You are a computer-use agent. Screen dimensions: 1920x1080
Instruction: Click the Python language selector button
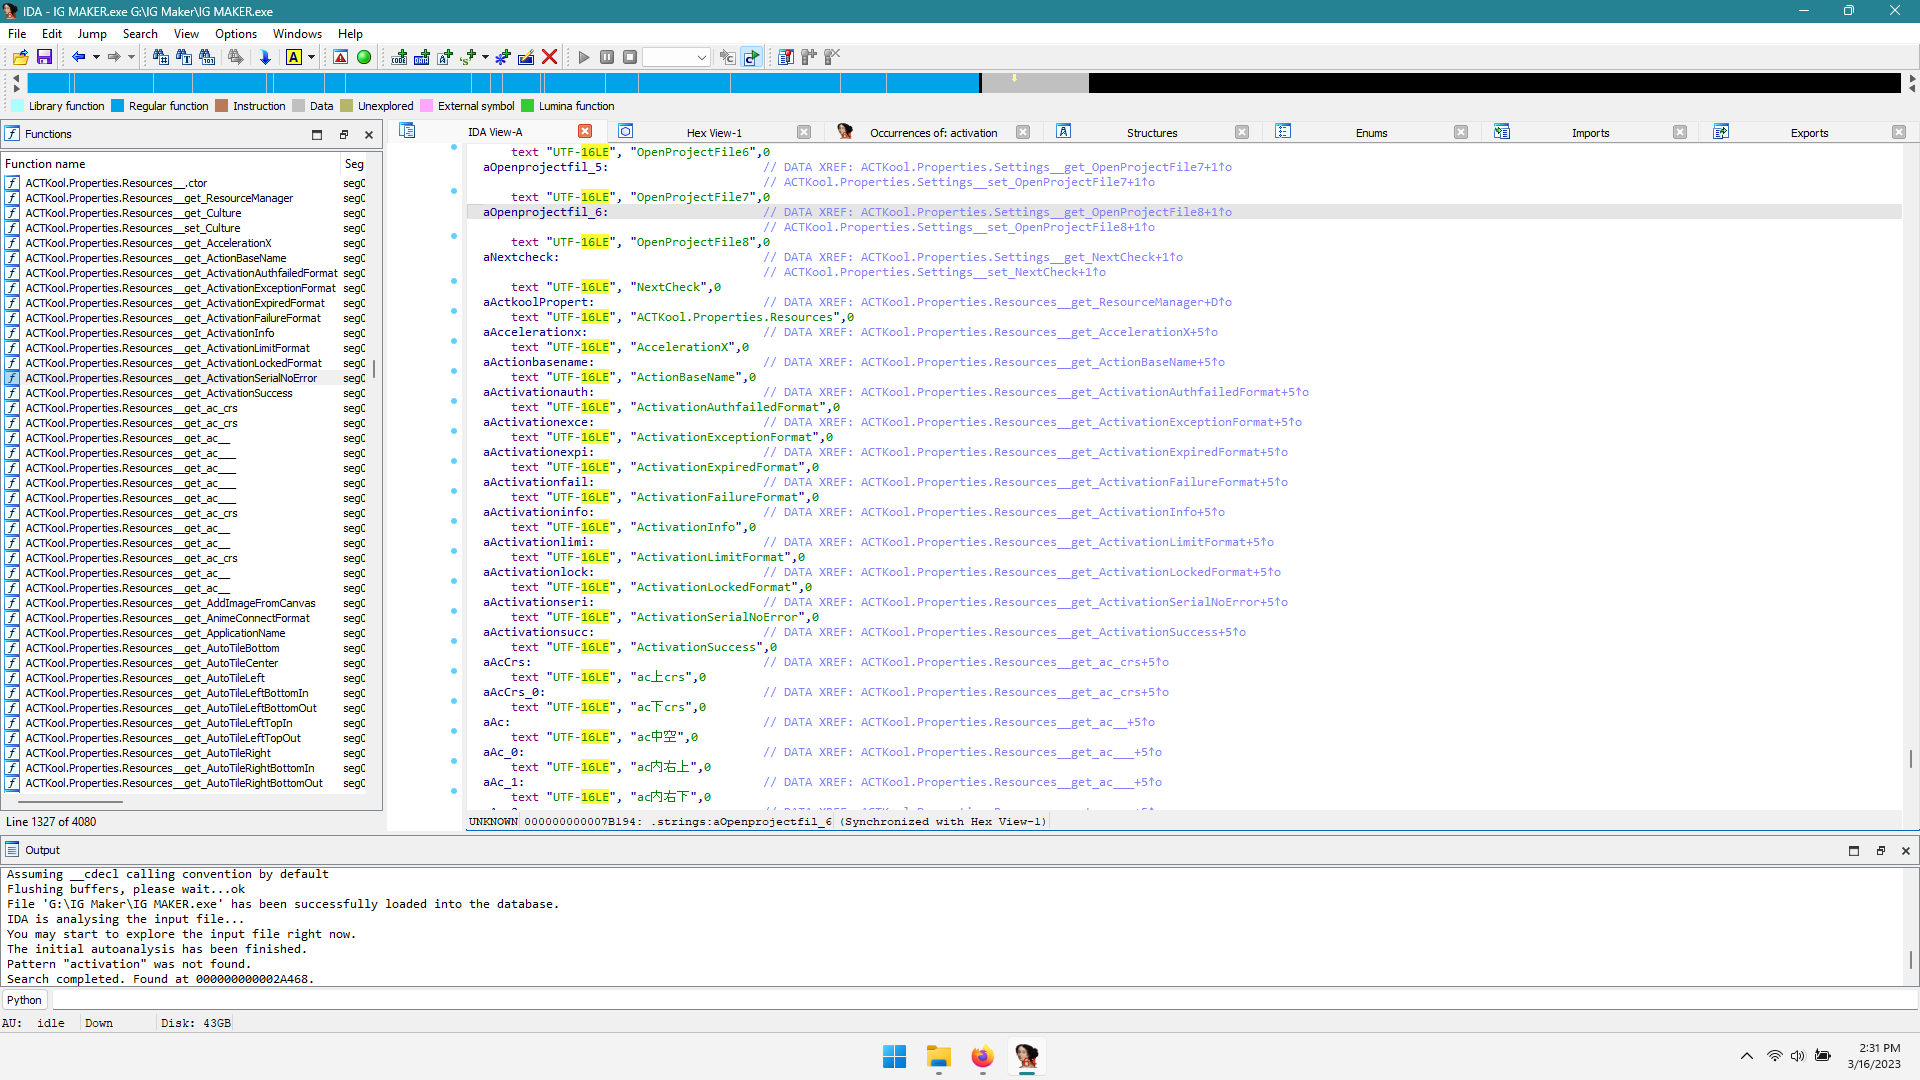click(x=25, y=1000)
